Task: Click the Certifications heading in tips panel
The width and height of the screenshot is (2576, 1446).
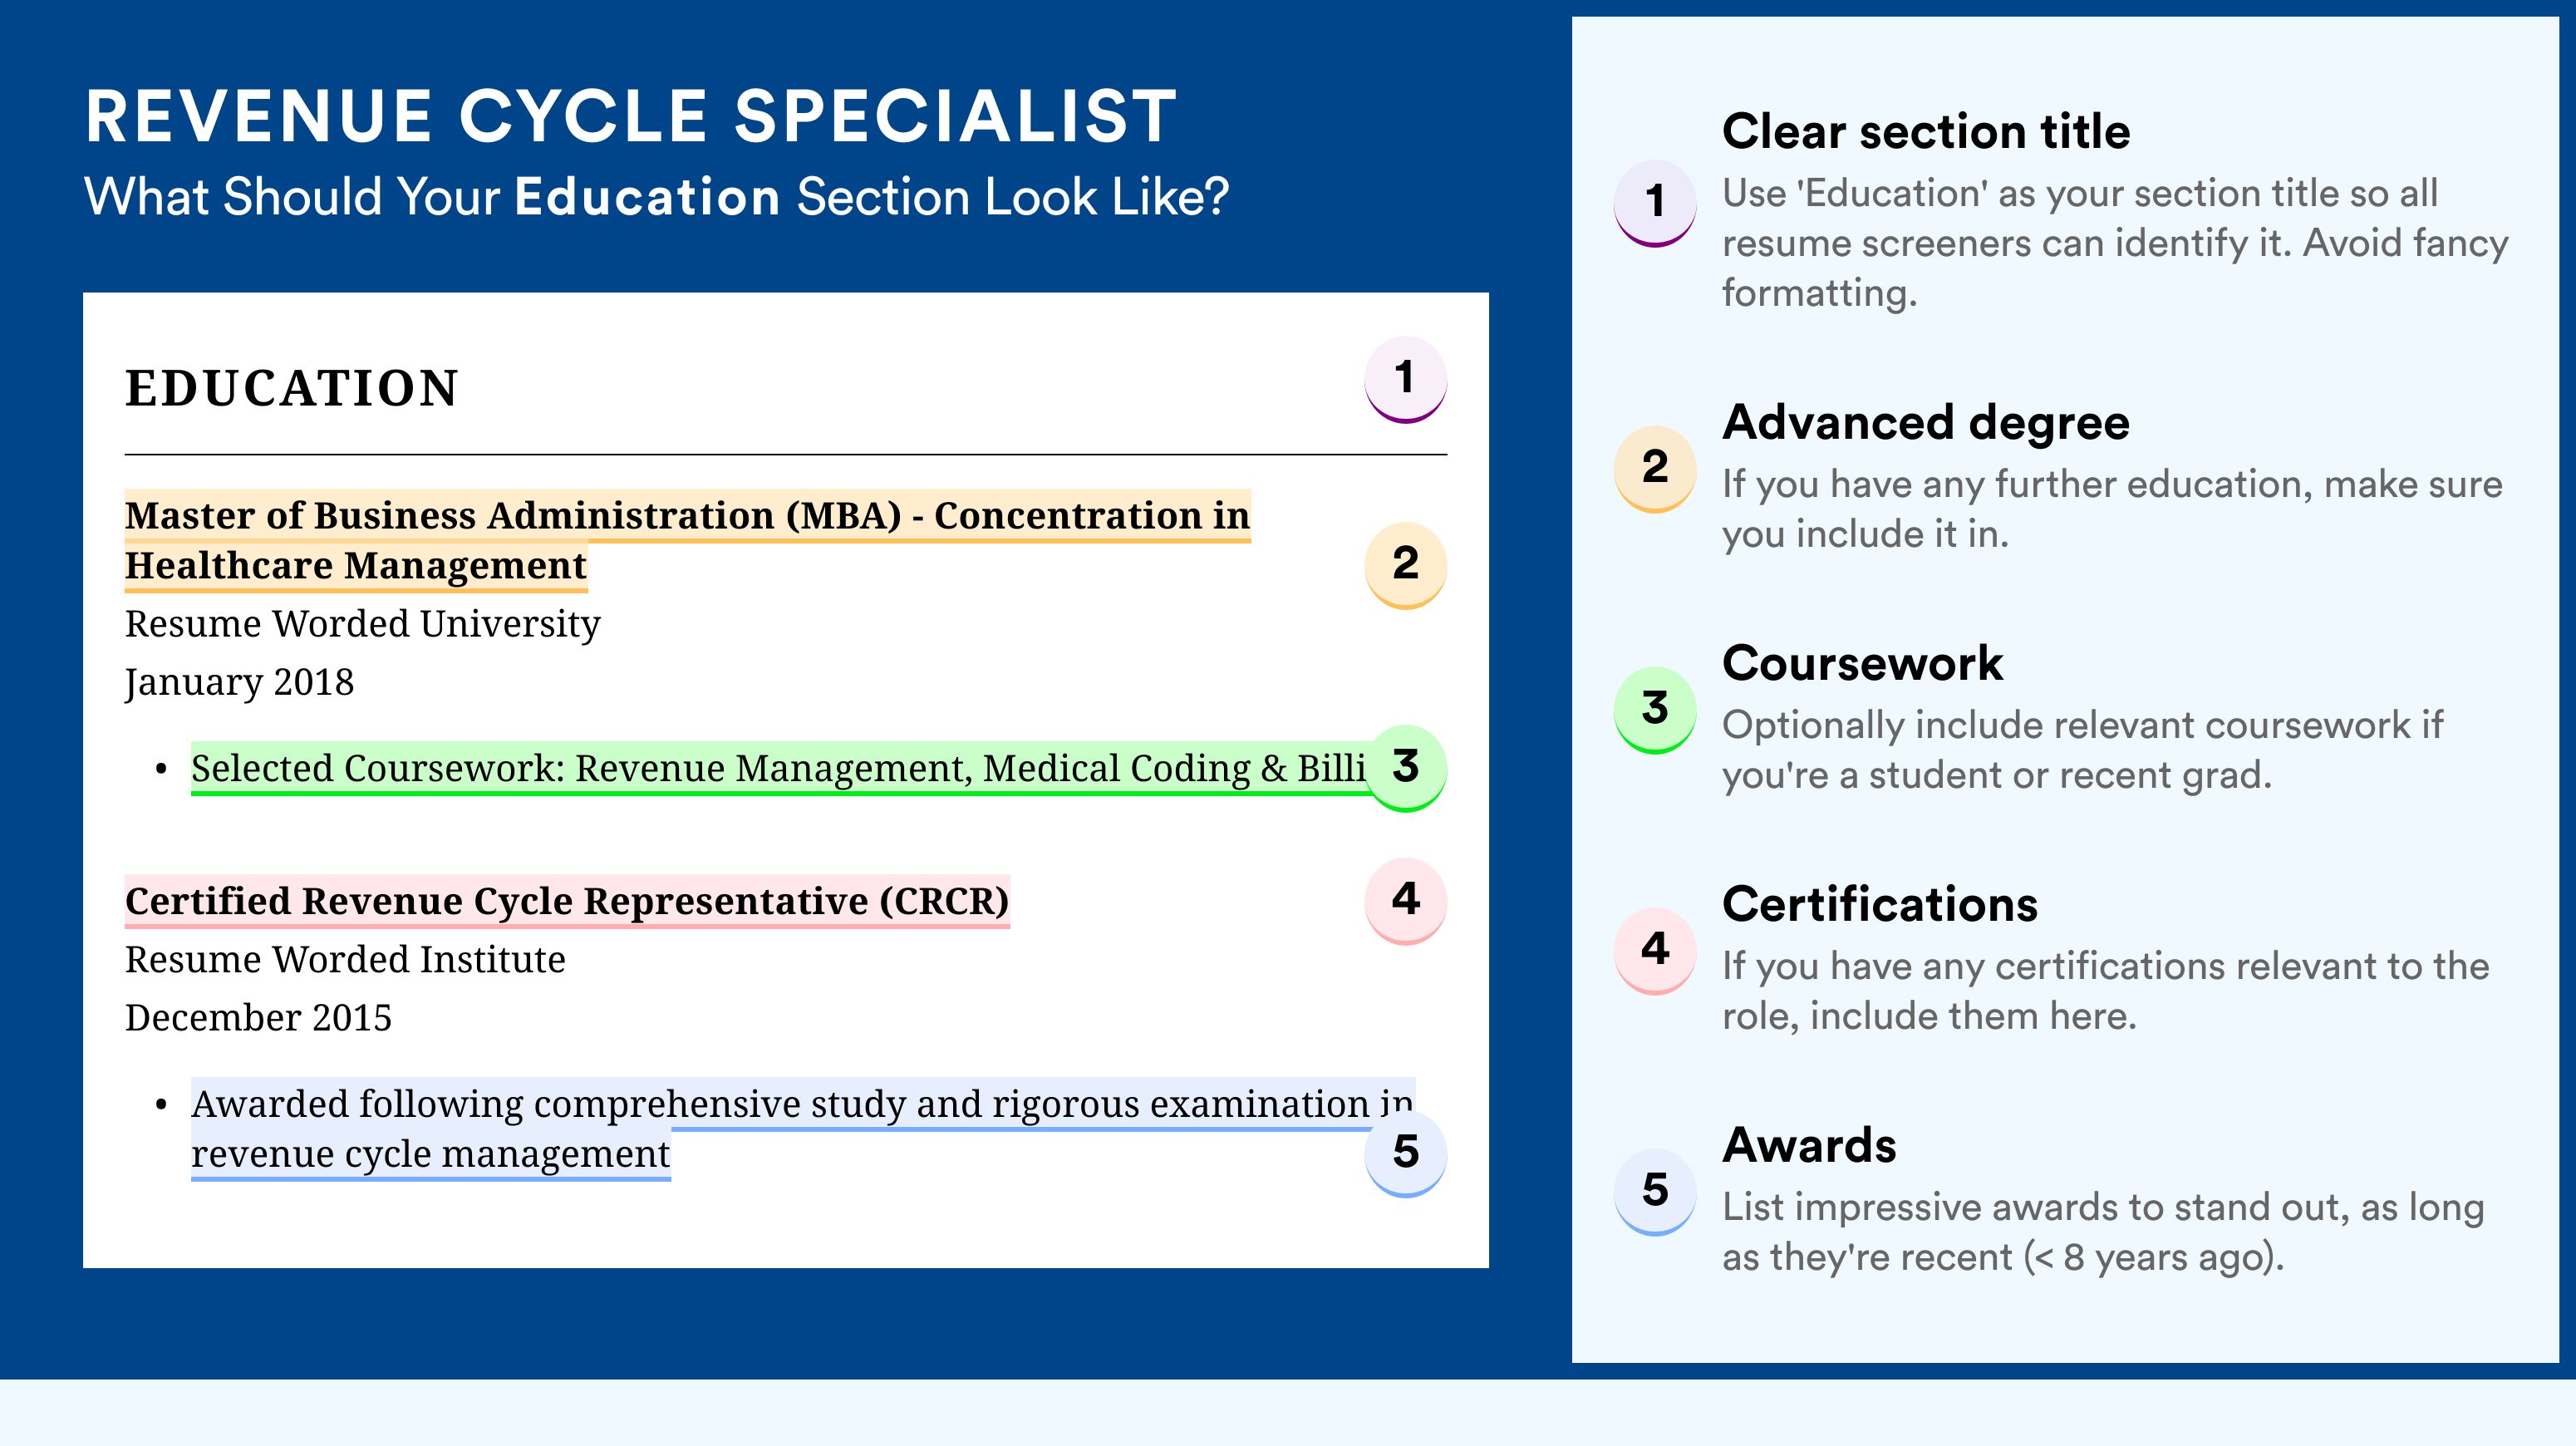Action: 1880,904
